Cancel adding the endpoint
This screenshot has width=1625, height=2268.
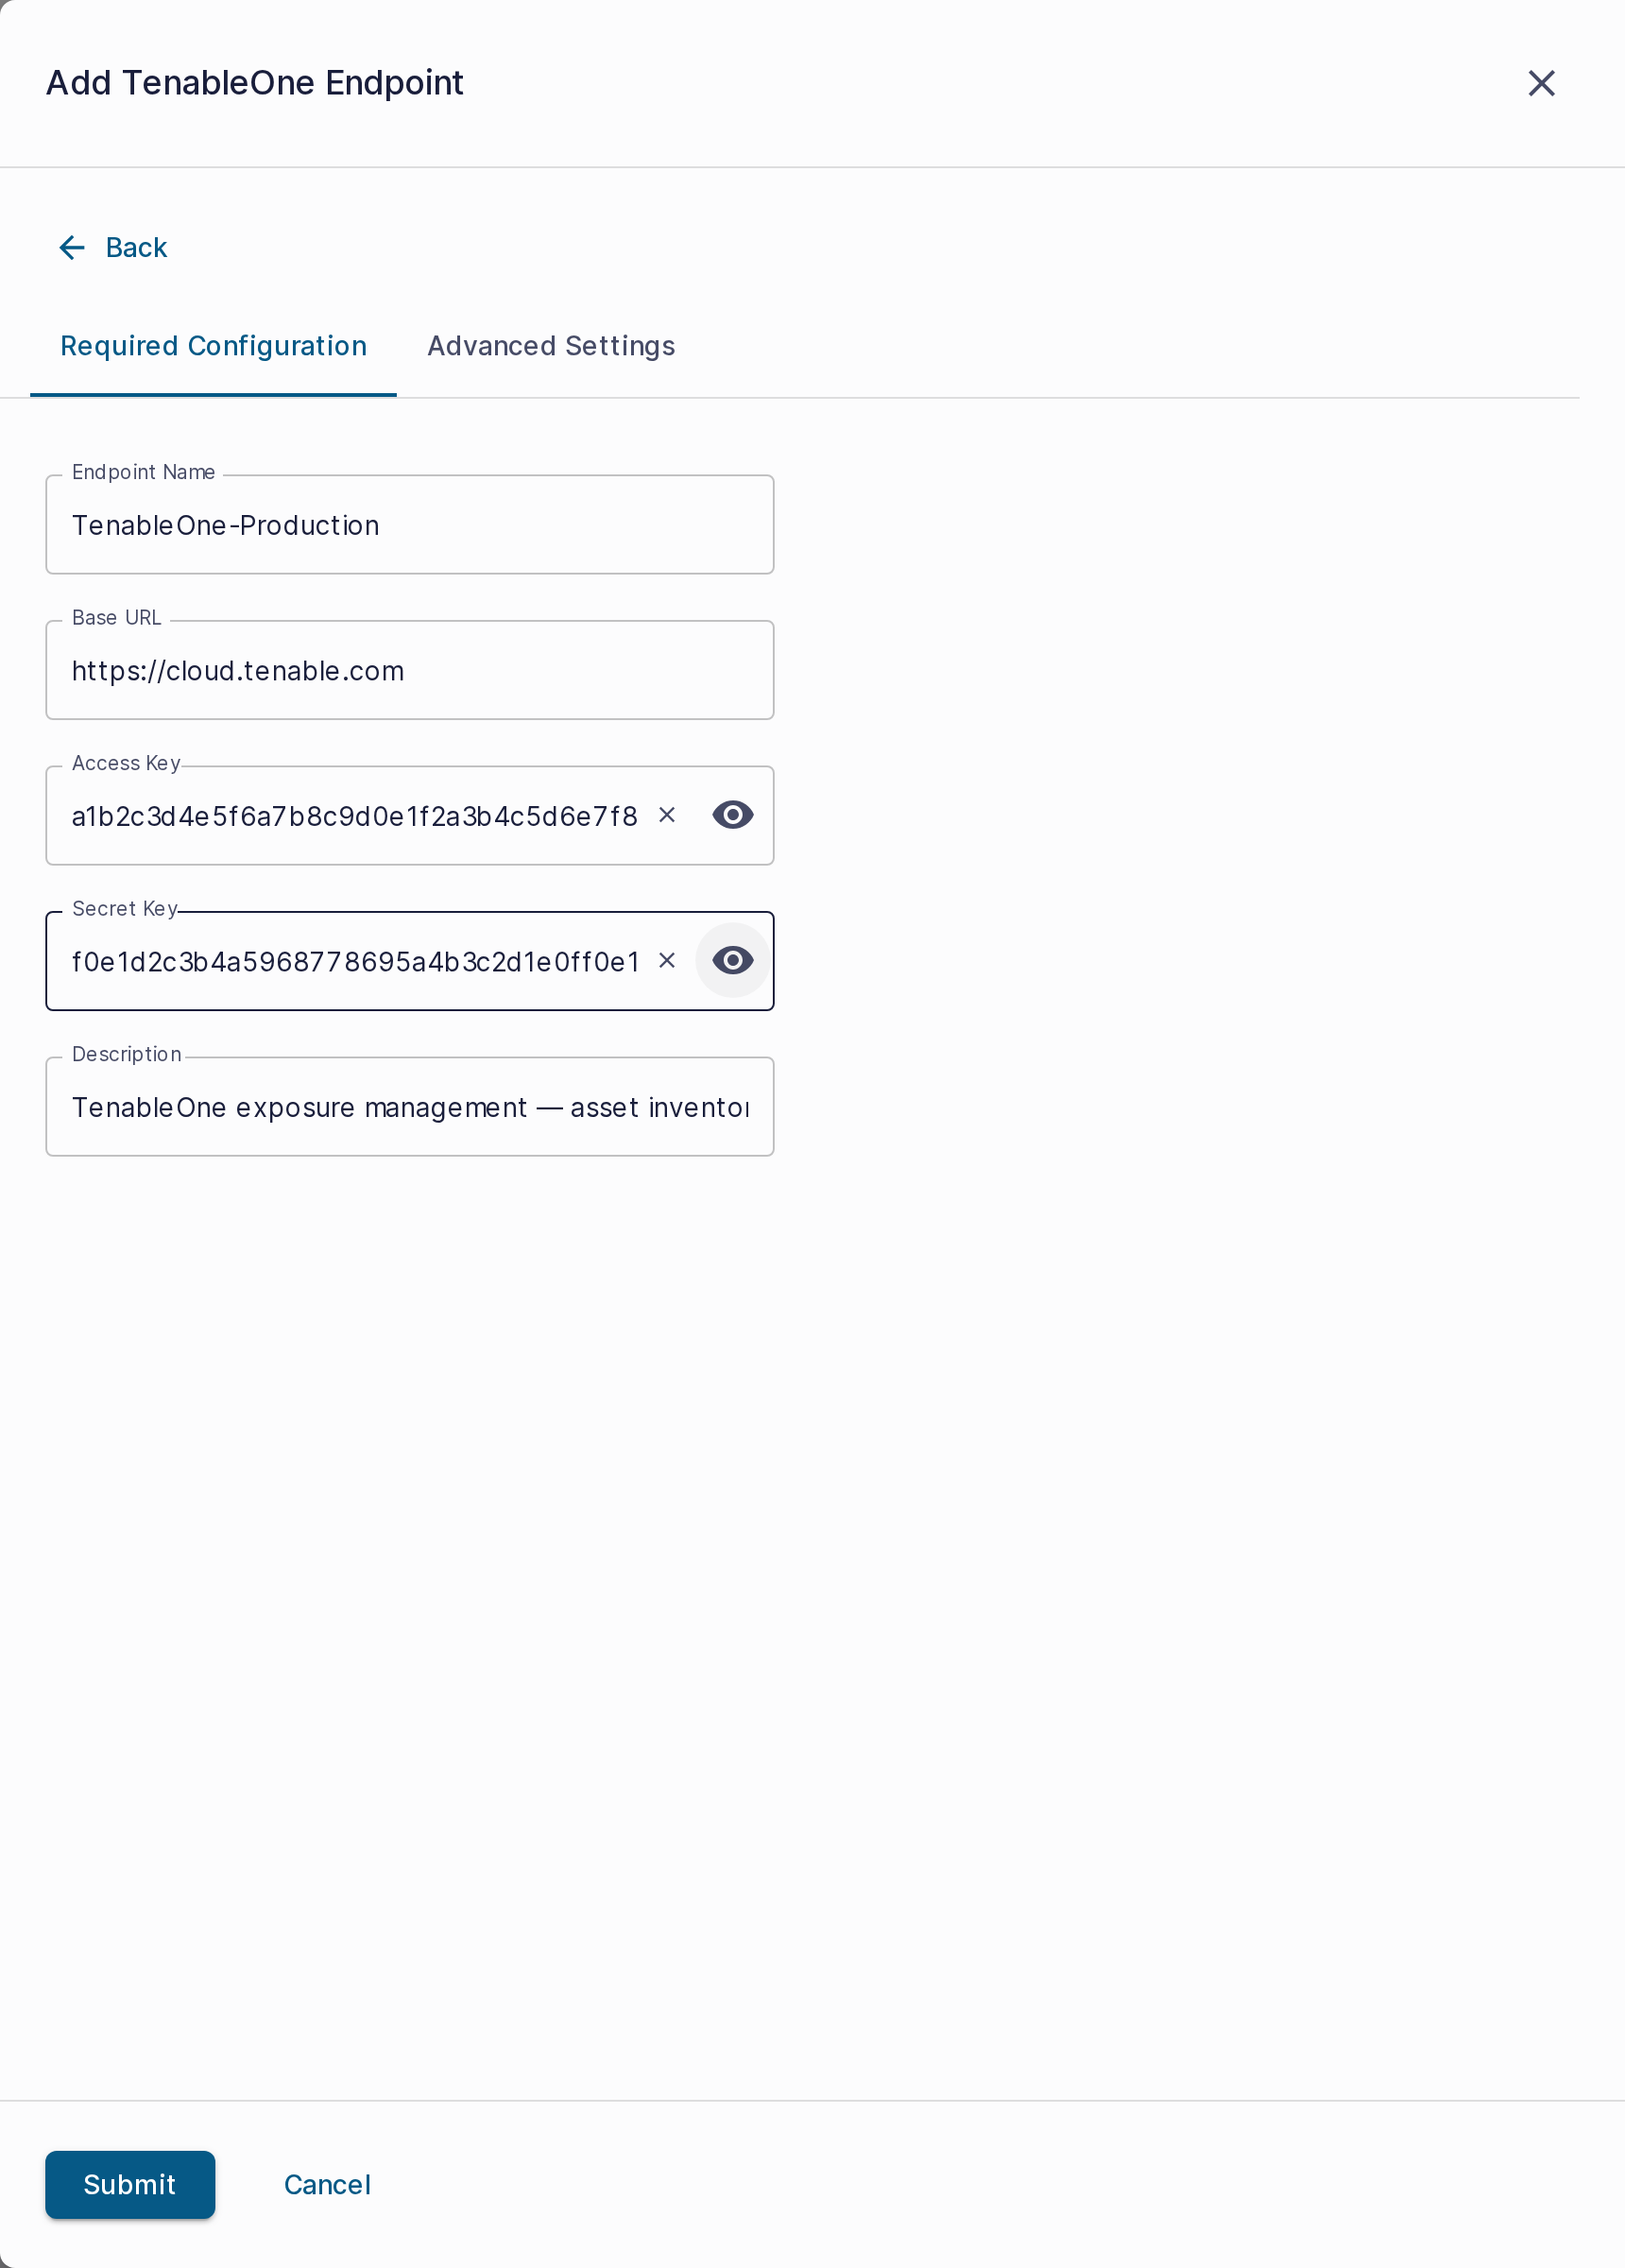coord(327,2184)
